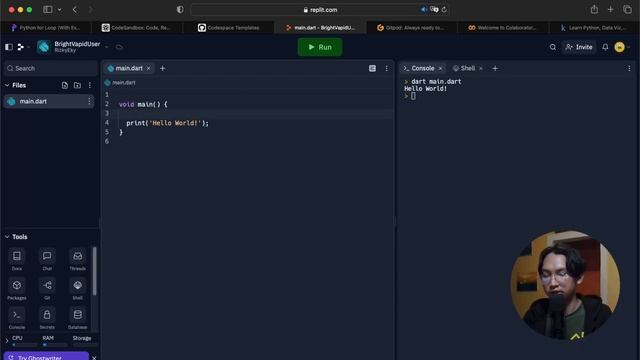Close the Console tab

pos(440,68)
